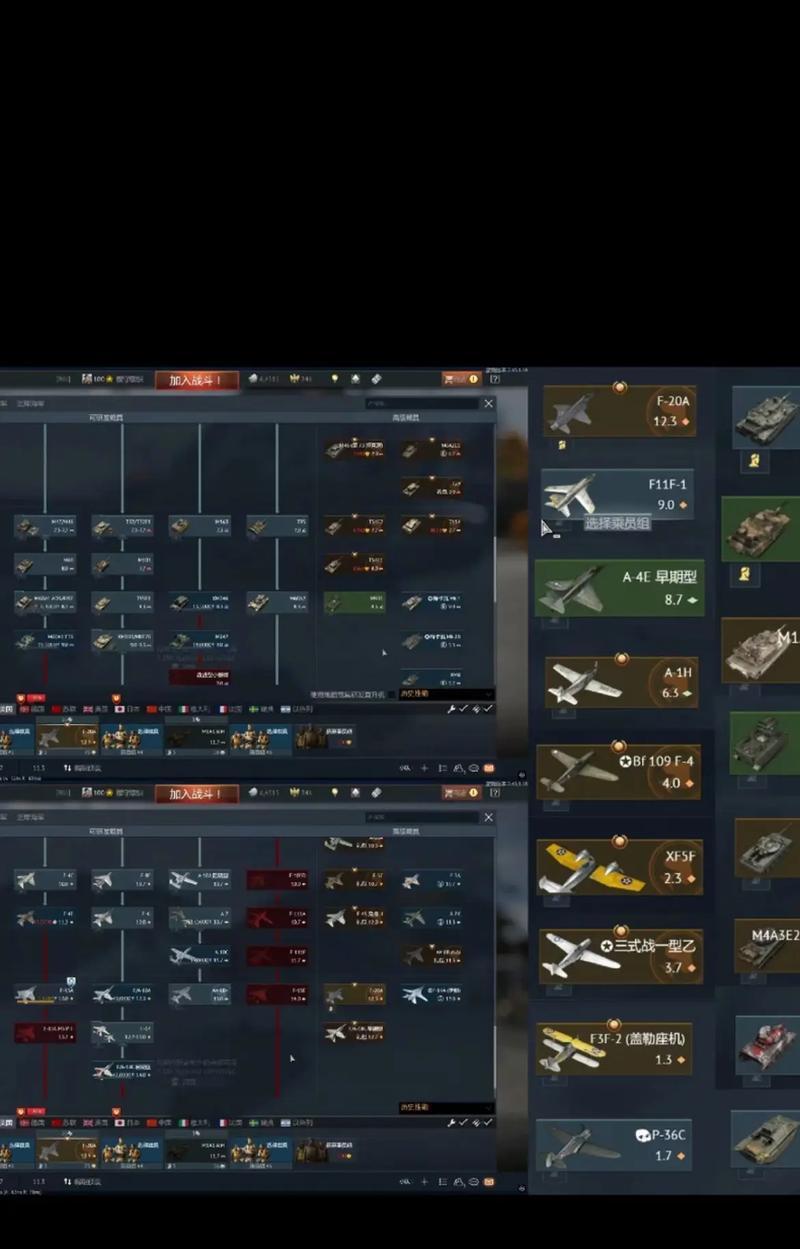Select the yellow-winged XF5F aircraft card
The height and width of the screenshot is (1249, 800).
(618, 867)
